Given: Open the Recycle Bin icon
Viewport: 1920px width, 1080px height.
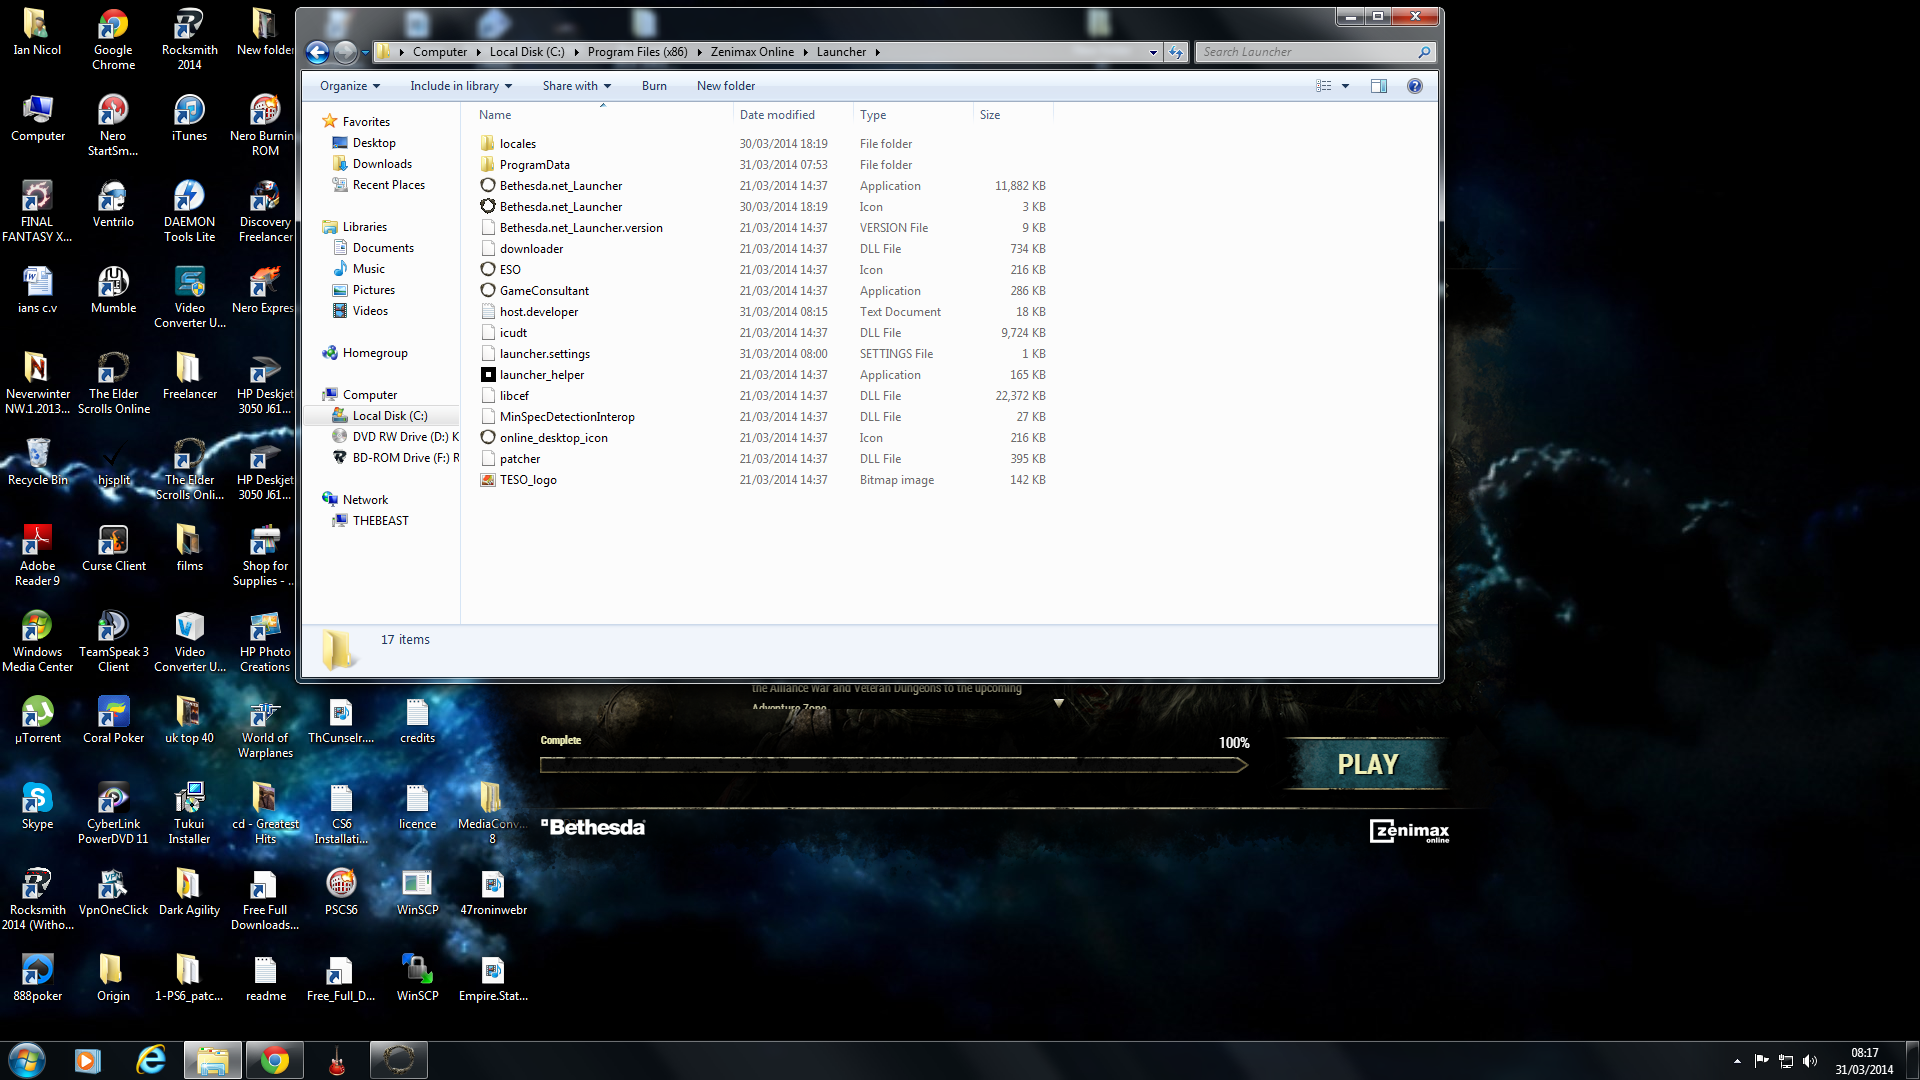Looking at the screenshot, I should [x=38, y=462].
